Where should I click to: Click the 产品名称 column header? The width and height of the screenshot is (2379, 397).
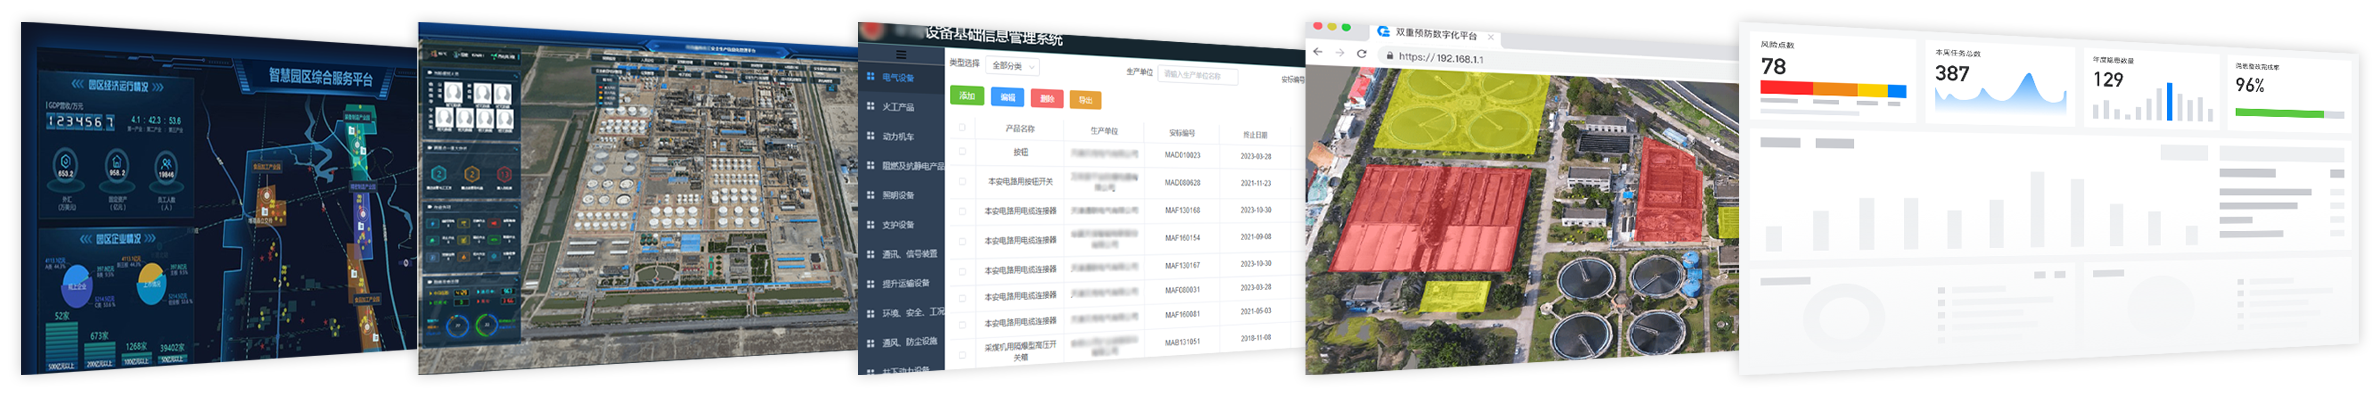pyautogui.click(x=1020, y=128)
